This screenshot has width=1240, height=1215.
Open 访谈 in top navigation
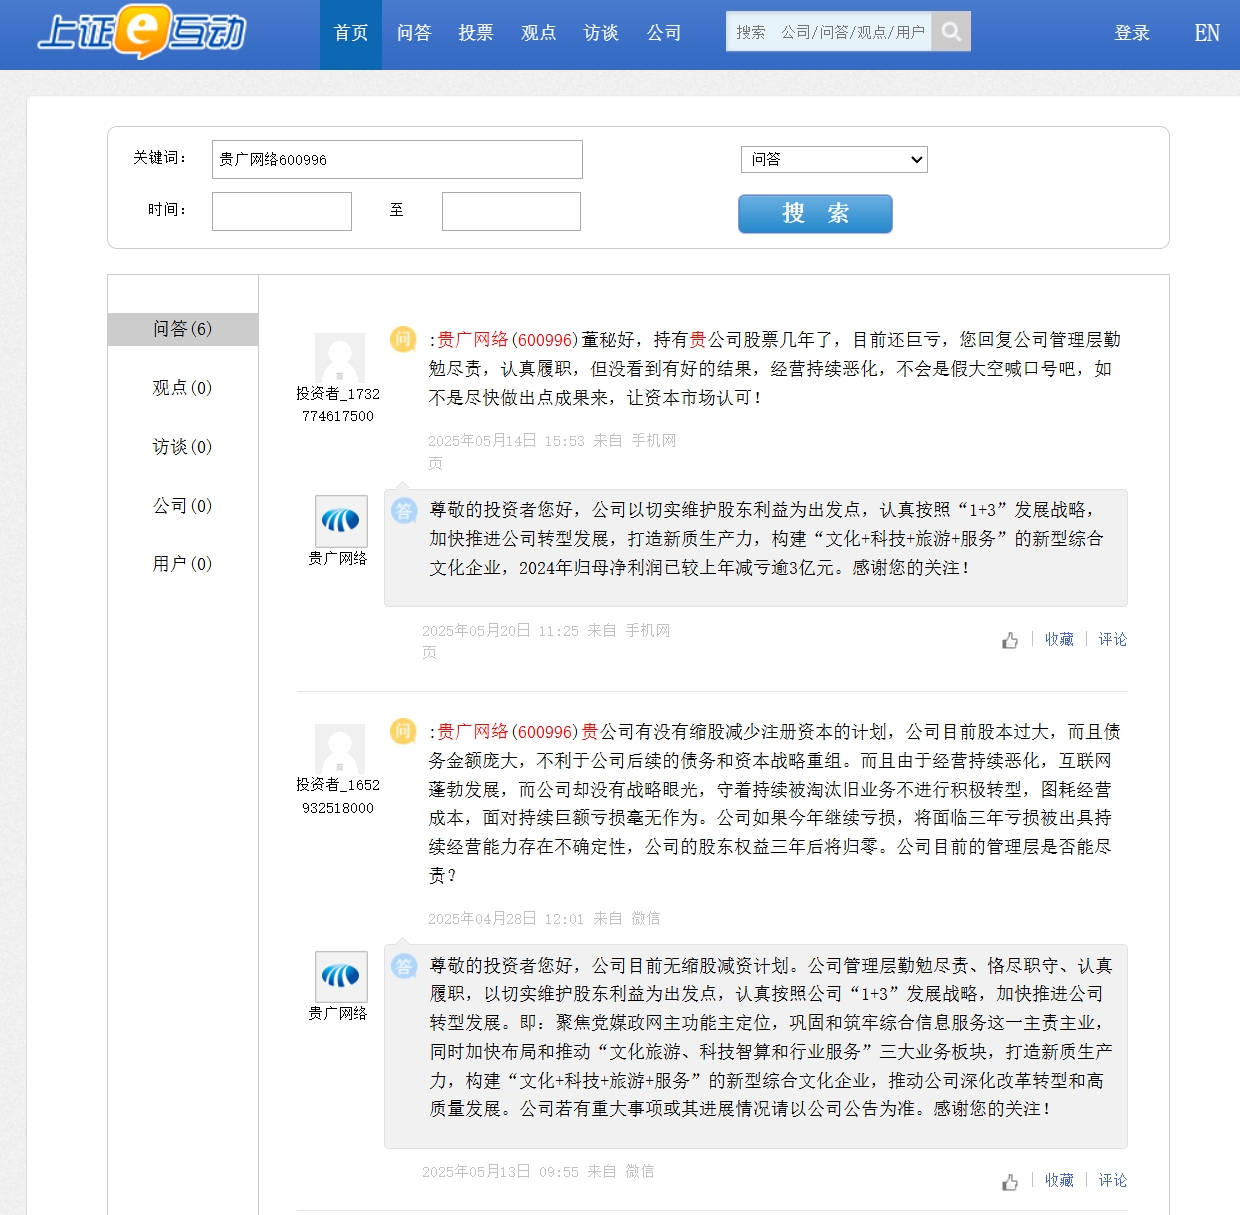click(x=601, y=34)
